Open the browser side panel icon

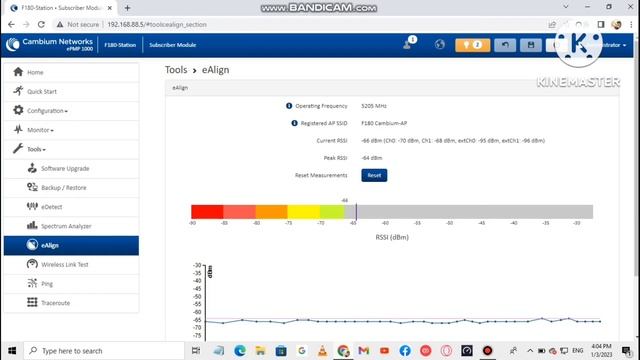pos(601,24)
